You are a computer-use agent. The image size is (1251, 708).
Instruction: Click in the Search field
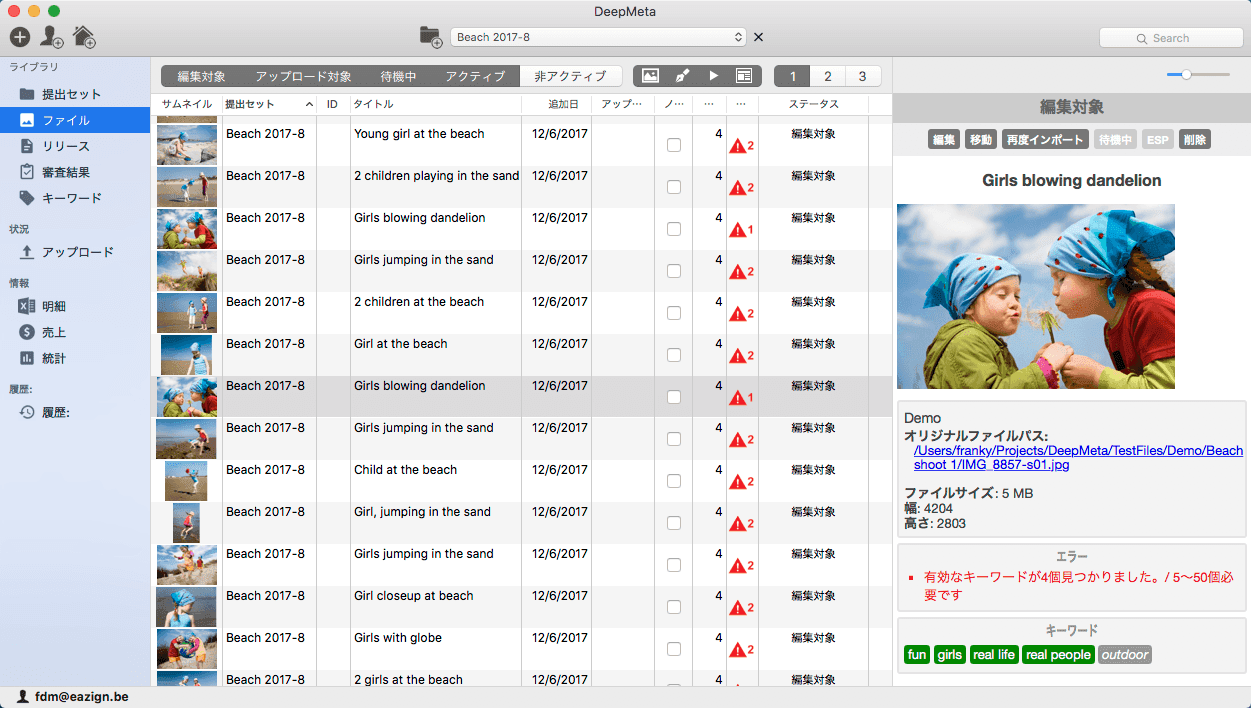pyautogui.click(x=1171, y=38)
